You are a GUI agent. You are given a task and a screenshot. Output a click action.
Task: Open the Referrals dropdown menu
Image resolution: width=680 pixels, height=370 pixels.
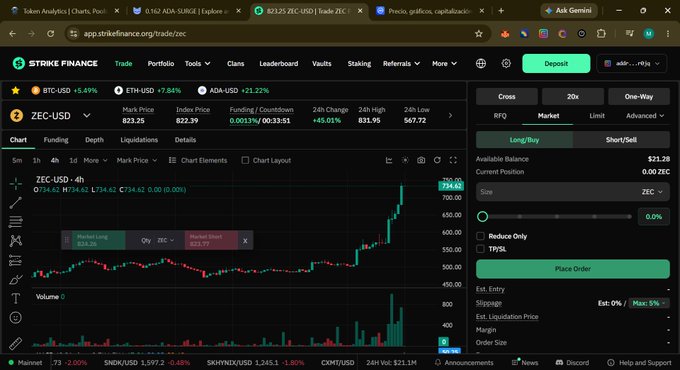(401, 63)
